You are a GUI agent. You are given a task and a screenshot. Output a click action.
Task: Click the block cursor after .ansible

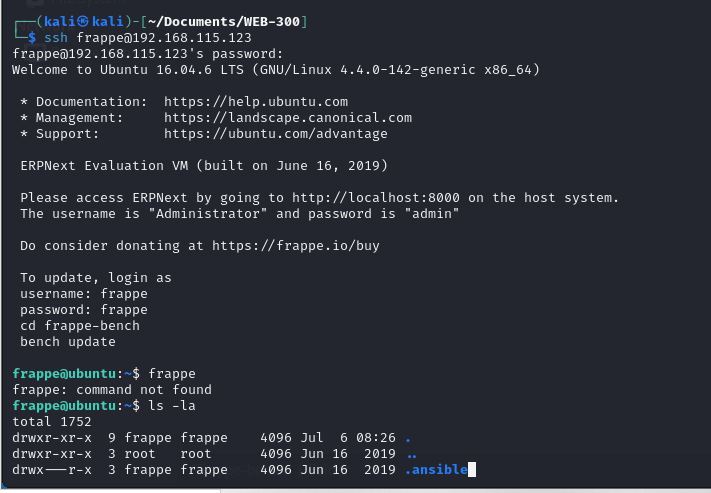[472, 469]
